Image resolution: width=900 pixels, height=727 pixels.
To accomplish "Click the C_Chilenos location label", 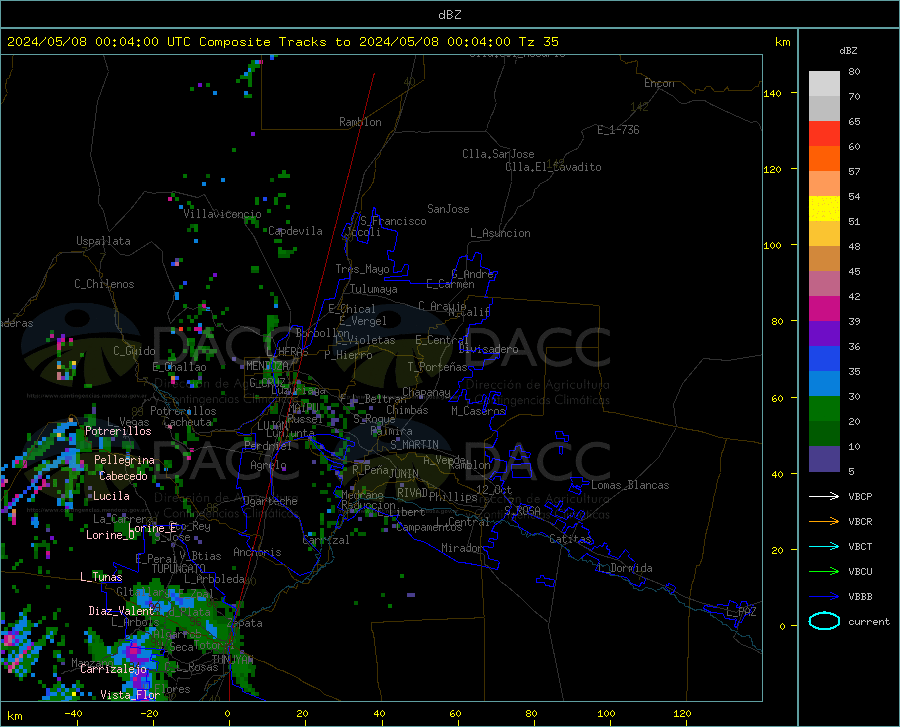I will 104,284.
